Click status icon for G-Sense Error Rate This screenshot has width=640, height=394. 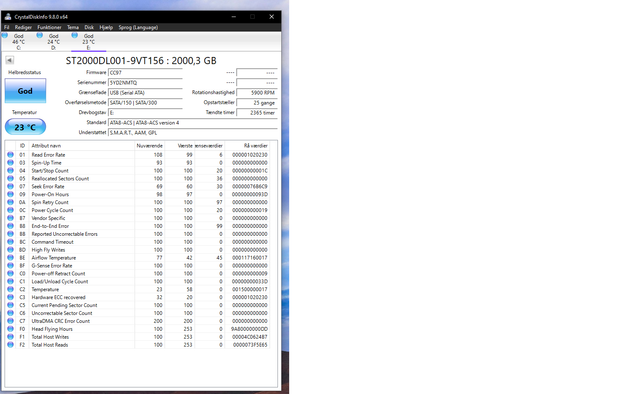(x=10, y=265)
